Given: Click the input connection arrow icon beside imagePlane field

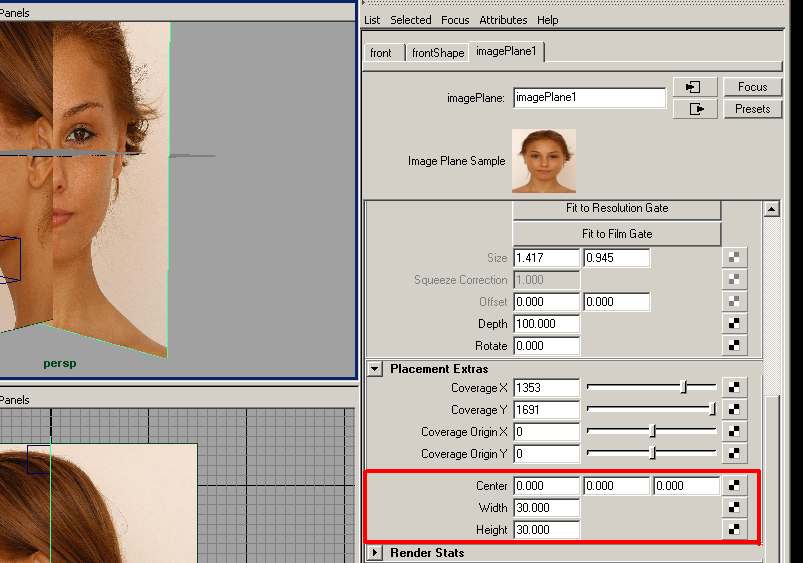Looking at the screenshot, I should click(x=695, y=88).
